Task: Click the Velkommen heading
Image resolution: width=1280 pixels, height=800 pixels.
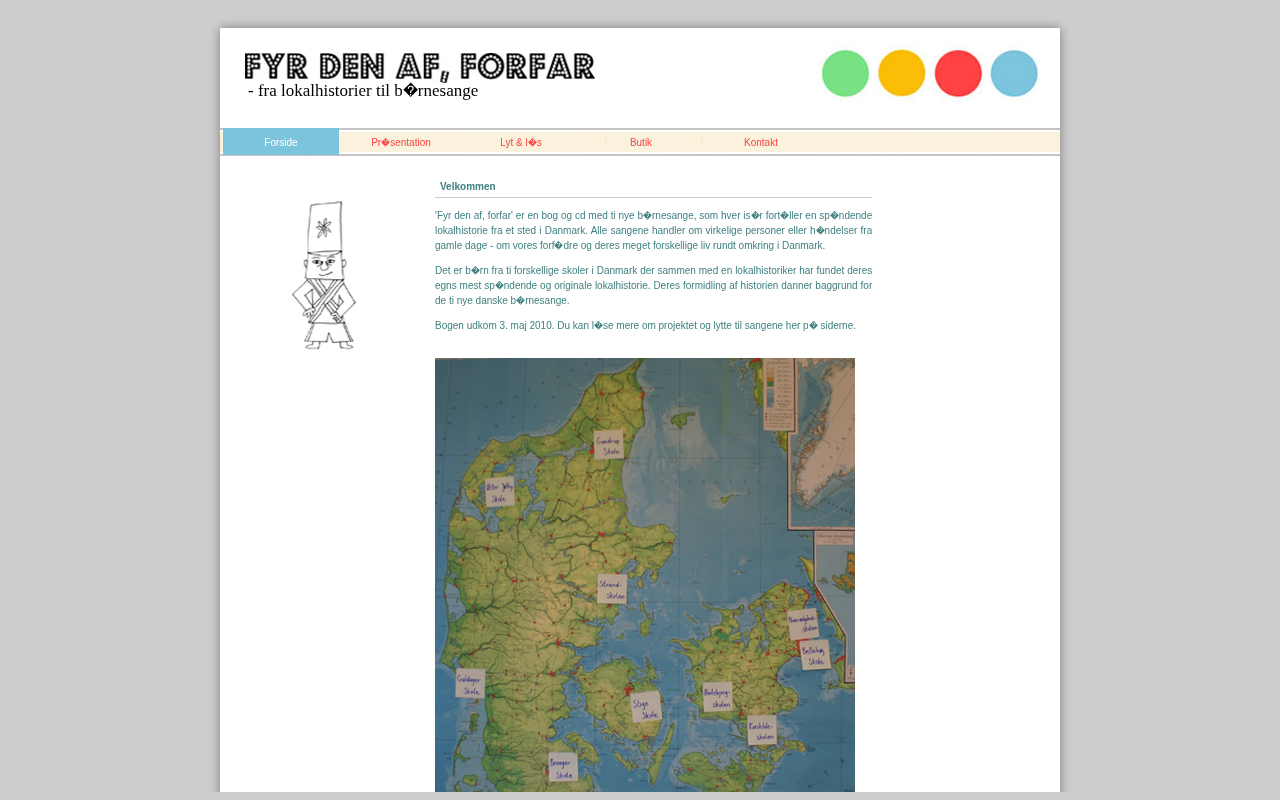Action: (468, 187)
